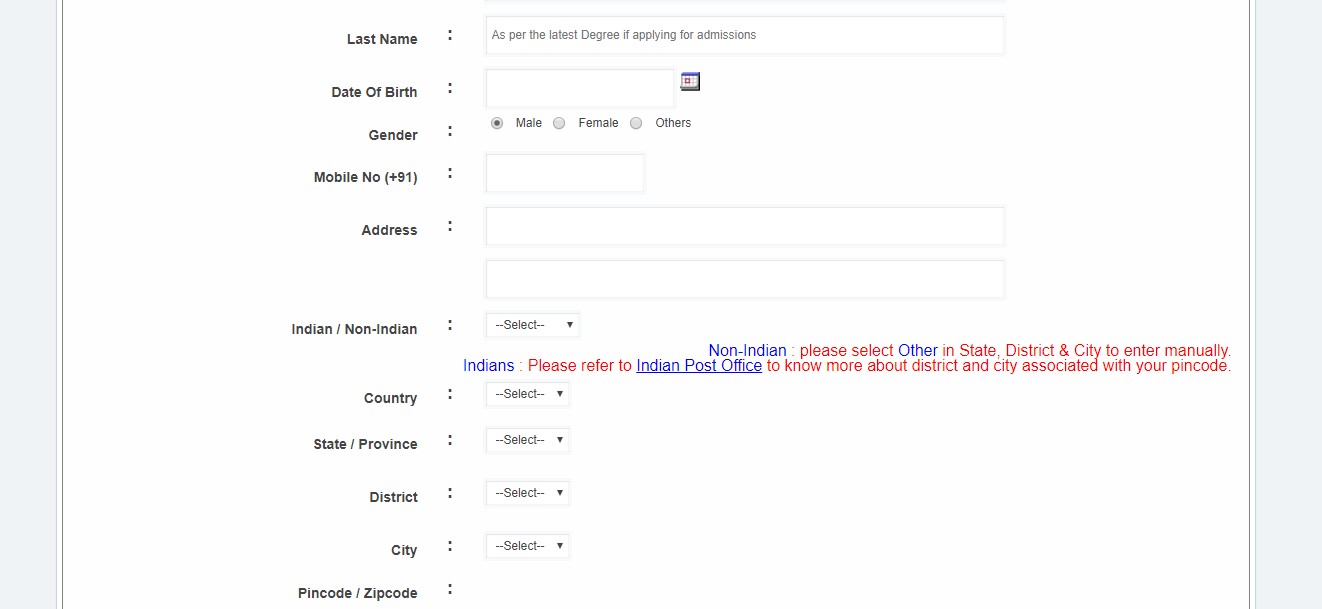This screenshot has height=609, width=1322.
Task: Open the State / Province dropdown
Action: coord(527,440)
